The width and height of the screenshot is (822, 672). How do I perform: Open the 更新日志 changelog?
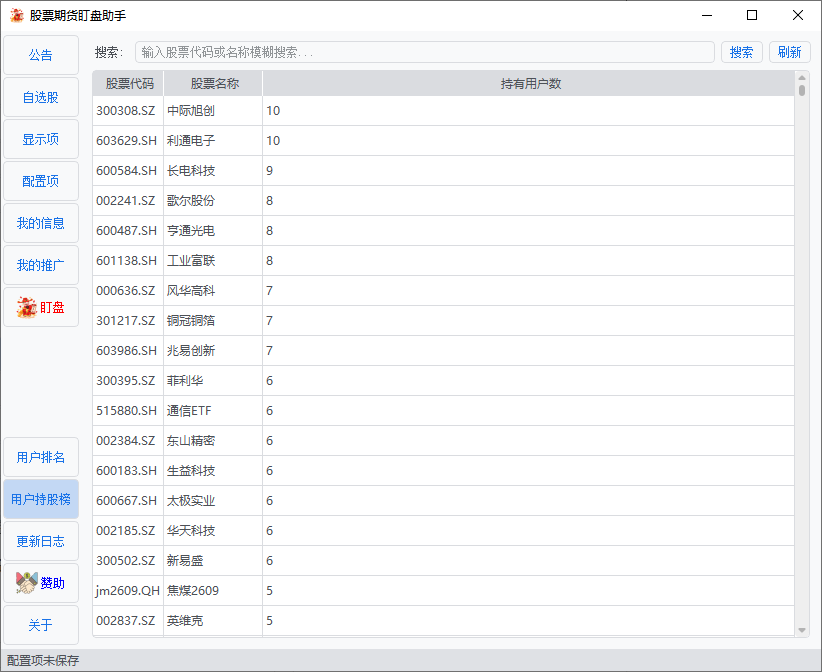(x=41, y=541)
